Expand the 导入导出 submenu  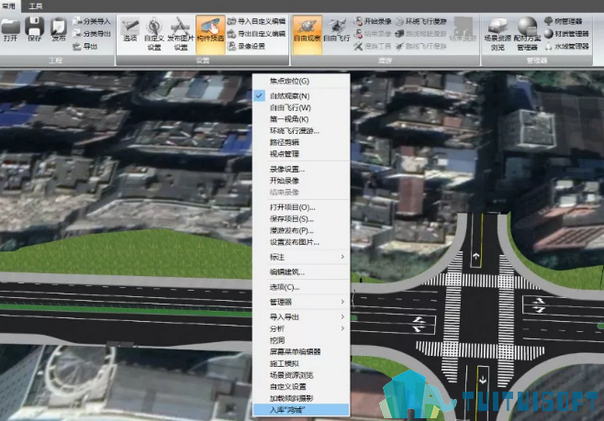pos(301,317)
